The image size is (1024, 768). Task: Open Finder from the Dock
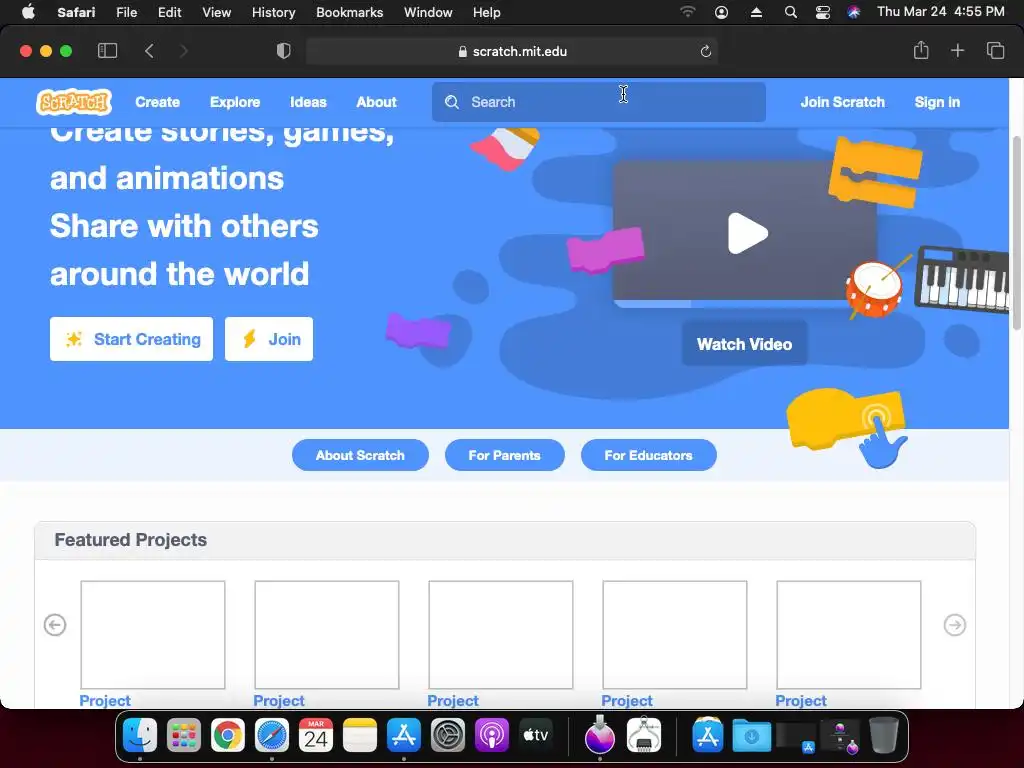tap(140, 735)
